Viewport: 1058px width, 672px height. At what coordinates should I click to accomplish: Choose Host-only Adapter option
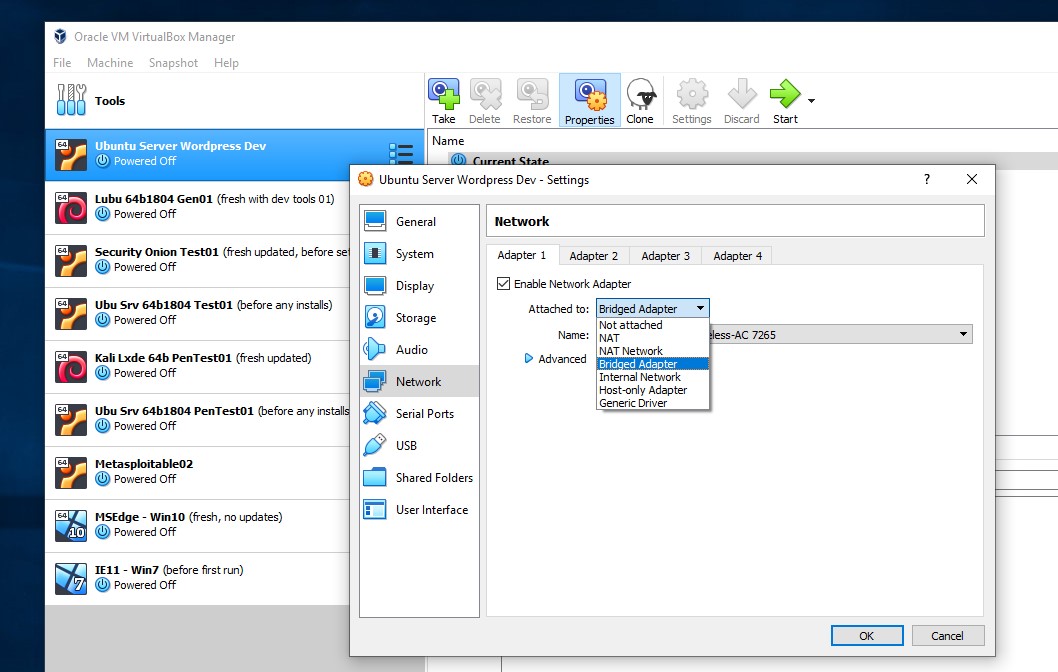(652, 390)
